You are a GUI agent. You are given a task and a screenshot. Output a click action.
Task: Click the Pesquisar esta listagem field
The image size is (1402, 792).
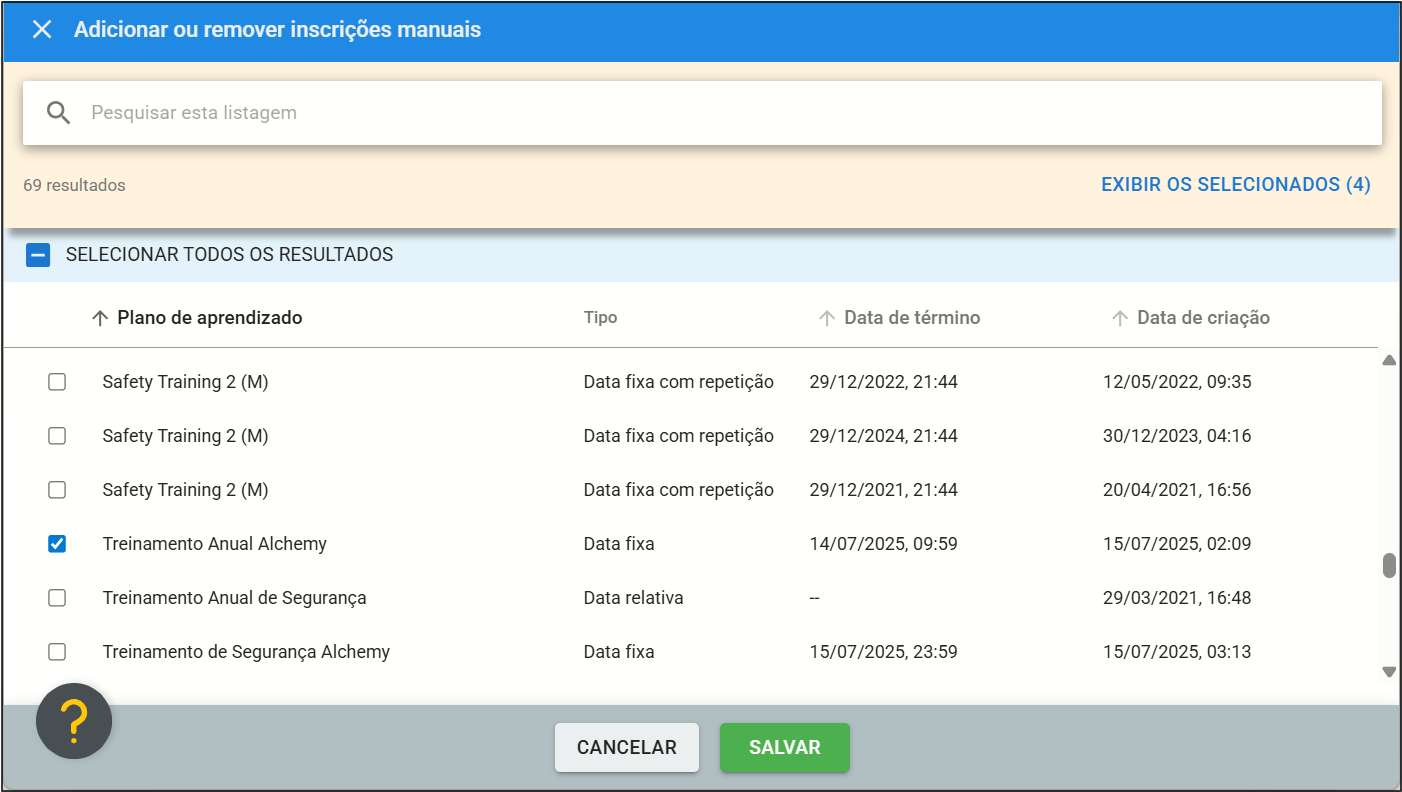[700, 113]
